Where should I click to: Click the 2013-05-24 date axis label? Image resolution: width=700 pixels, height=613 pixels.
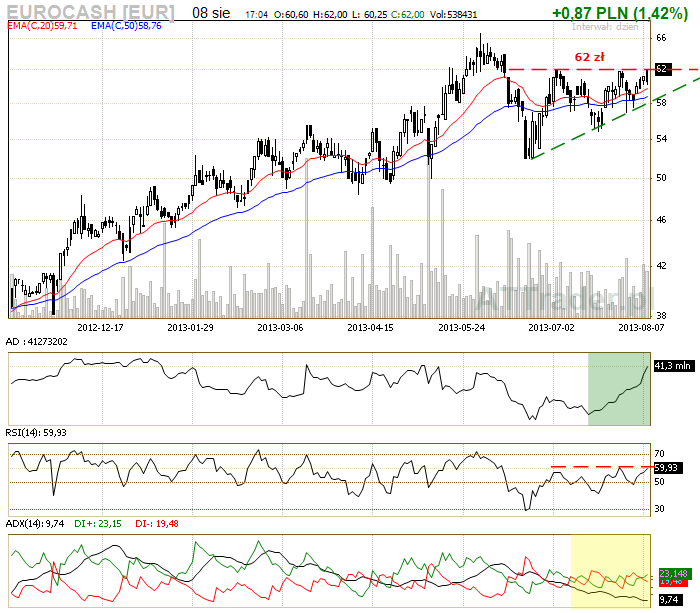pyautogui.click(x=462, y=328)
